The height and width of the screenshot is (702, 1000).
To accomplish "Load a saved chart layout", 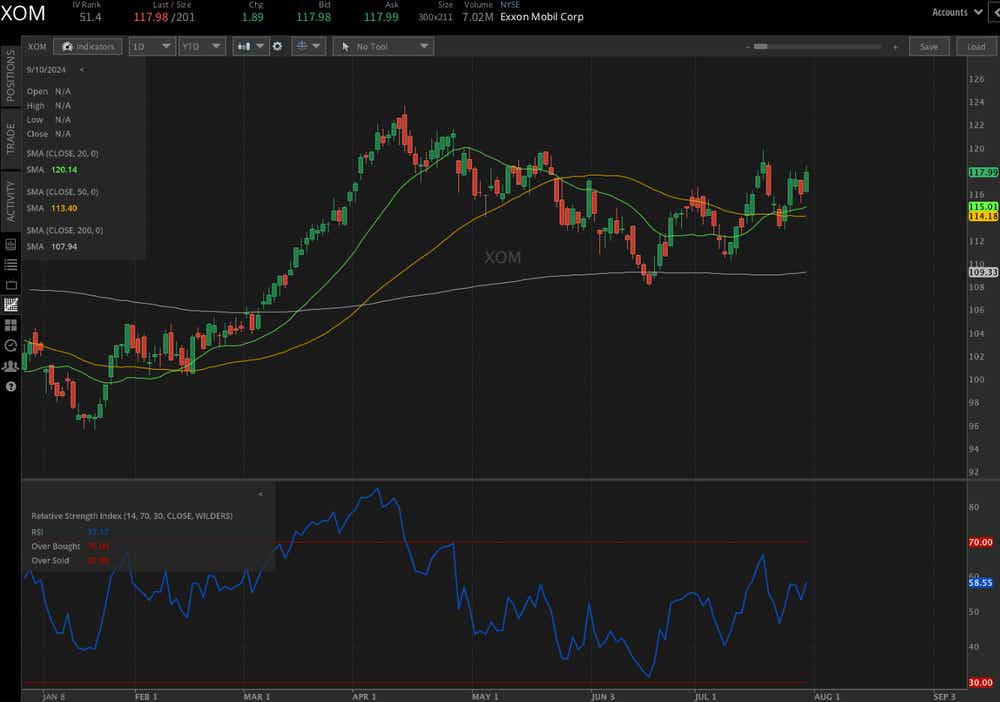I will 976,47.
